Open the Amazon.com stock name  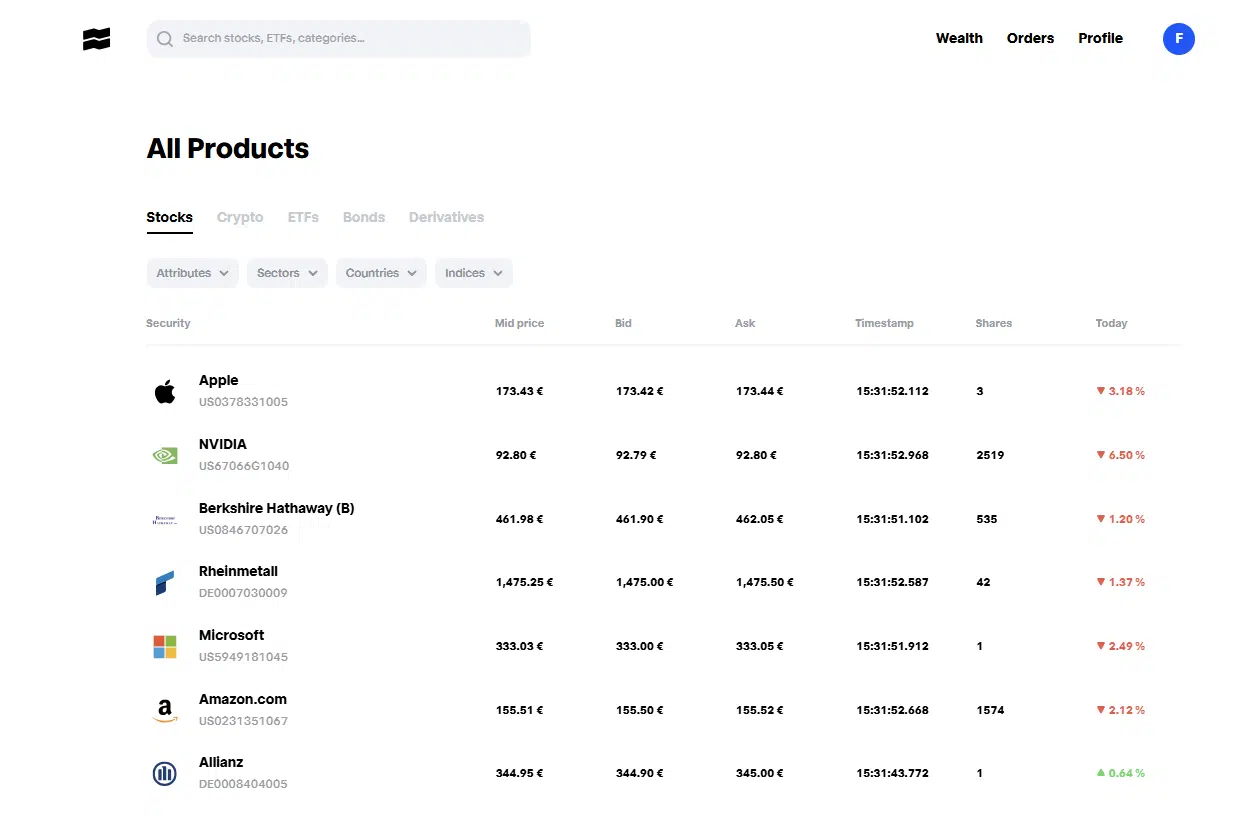click(x=242, y=699)
